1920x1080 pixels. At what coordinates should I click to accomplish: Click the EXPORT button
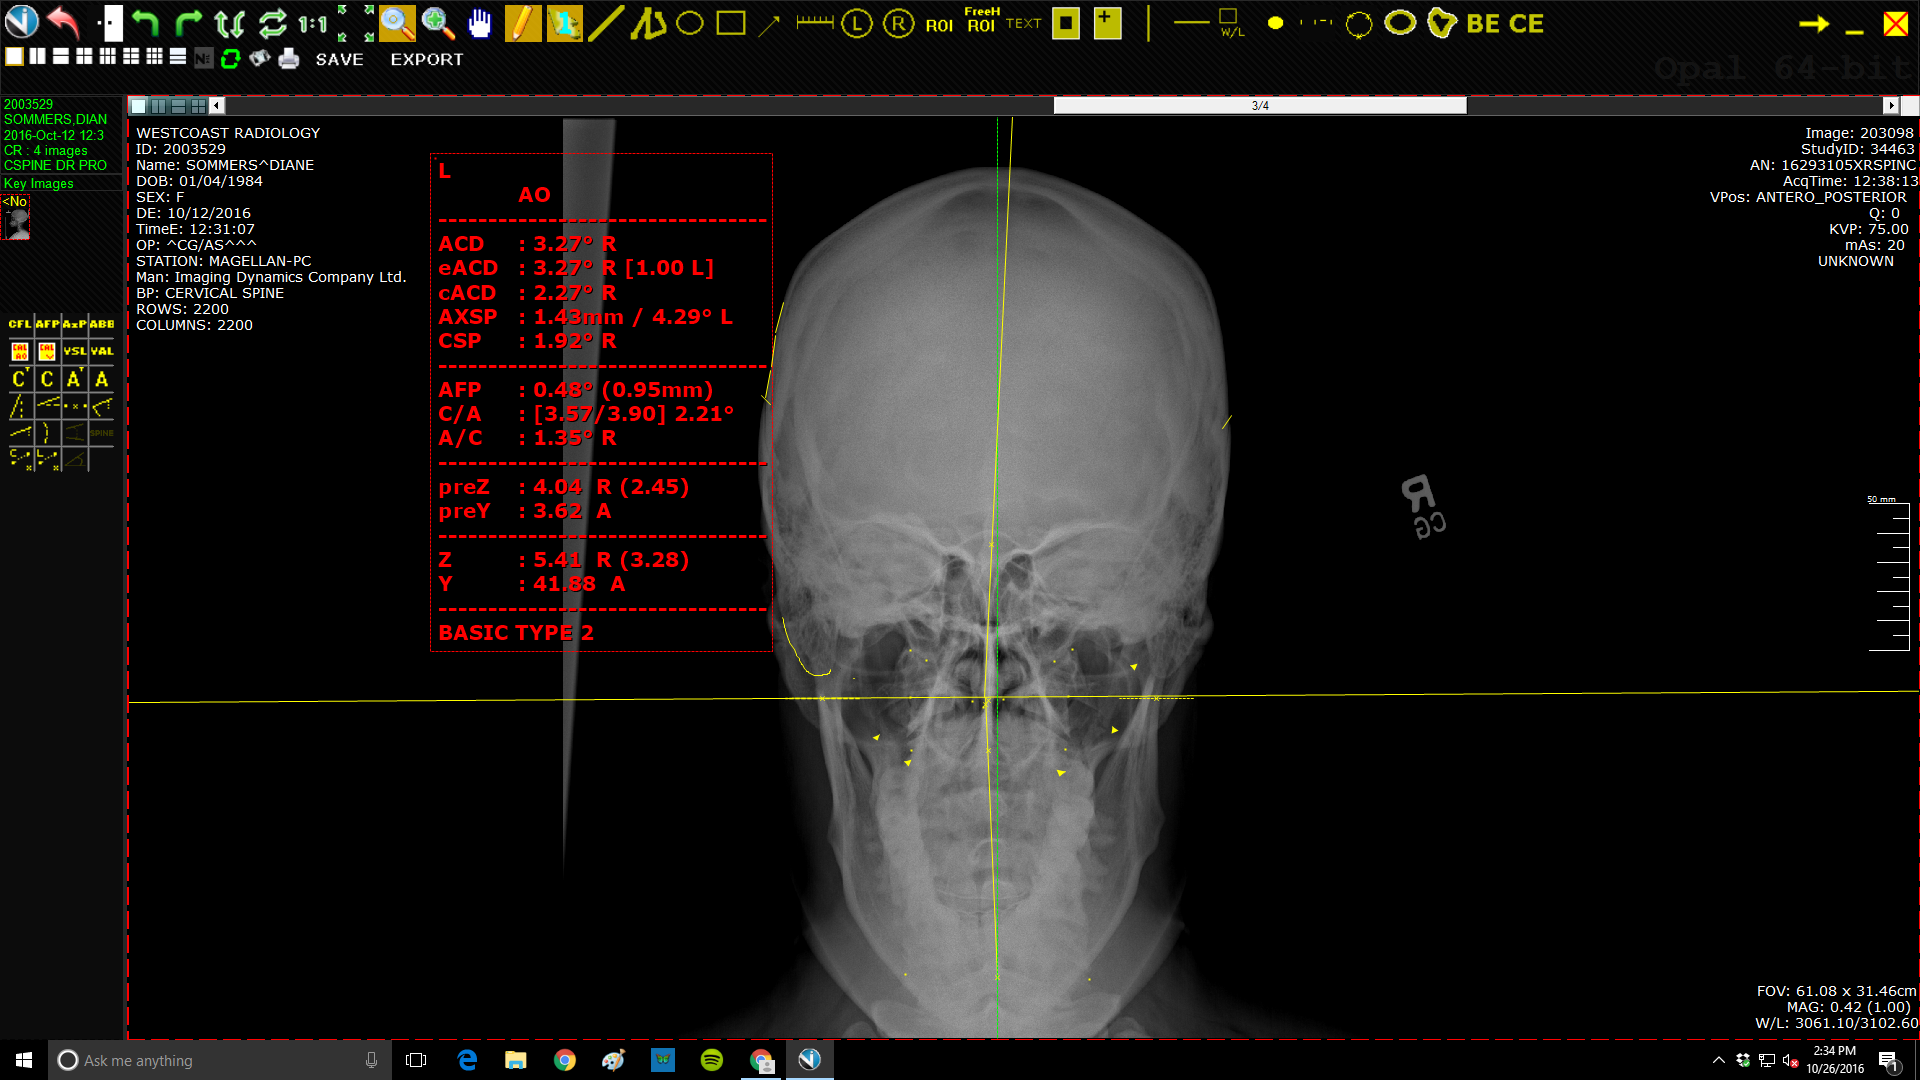pos(427,60)
